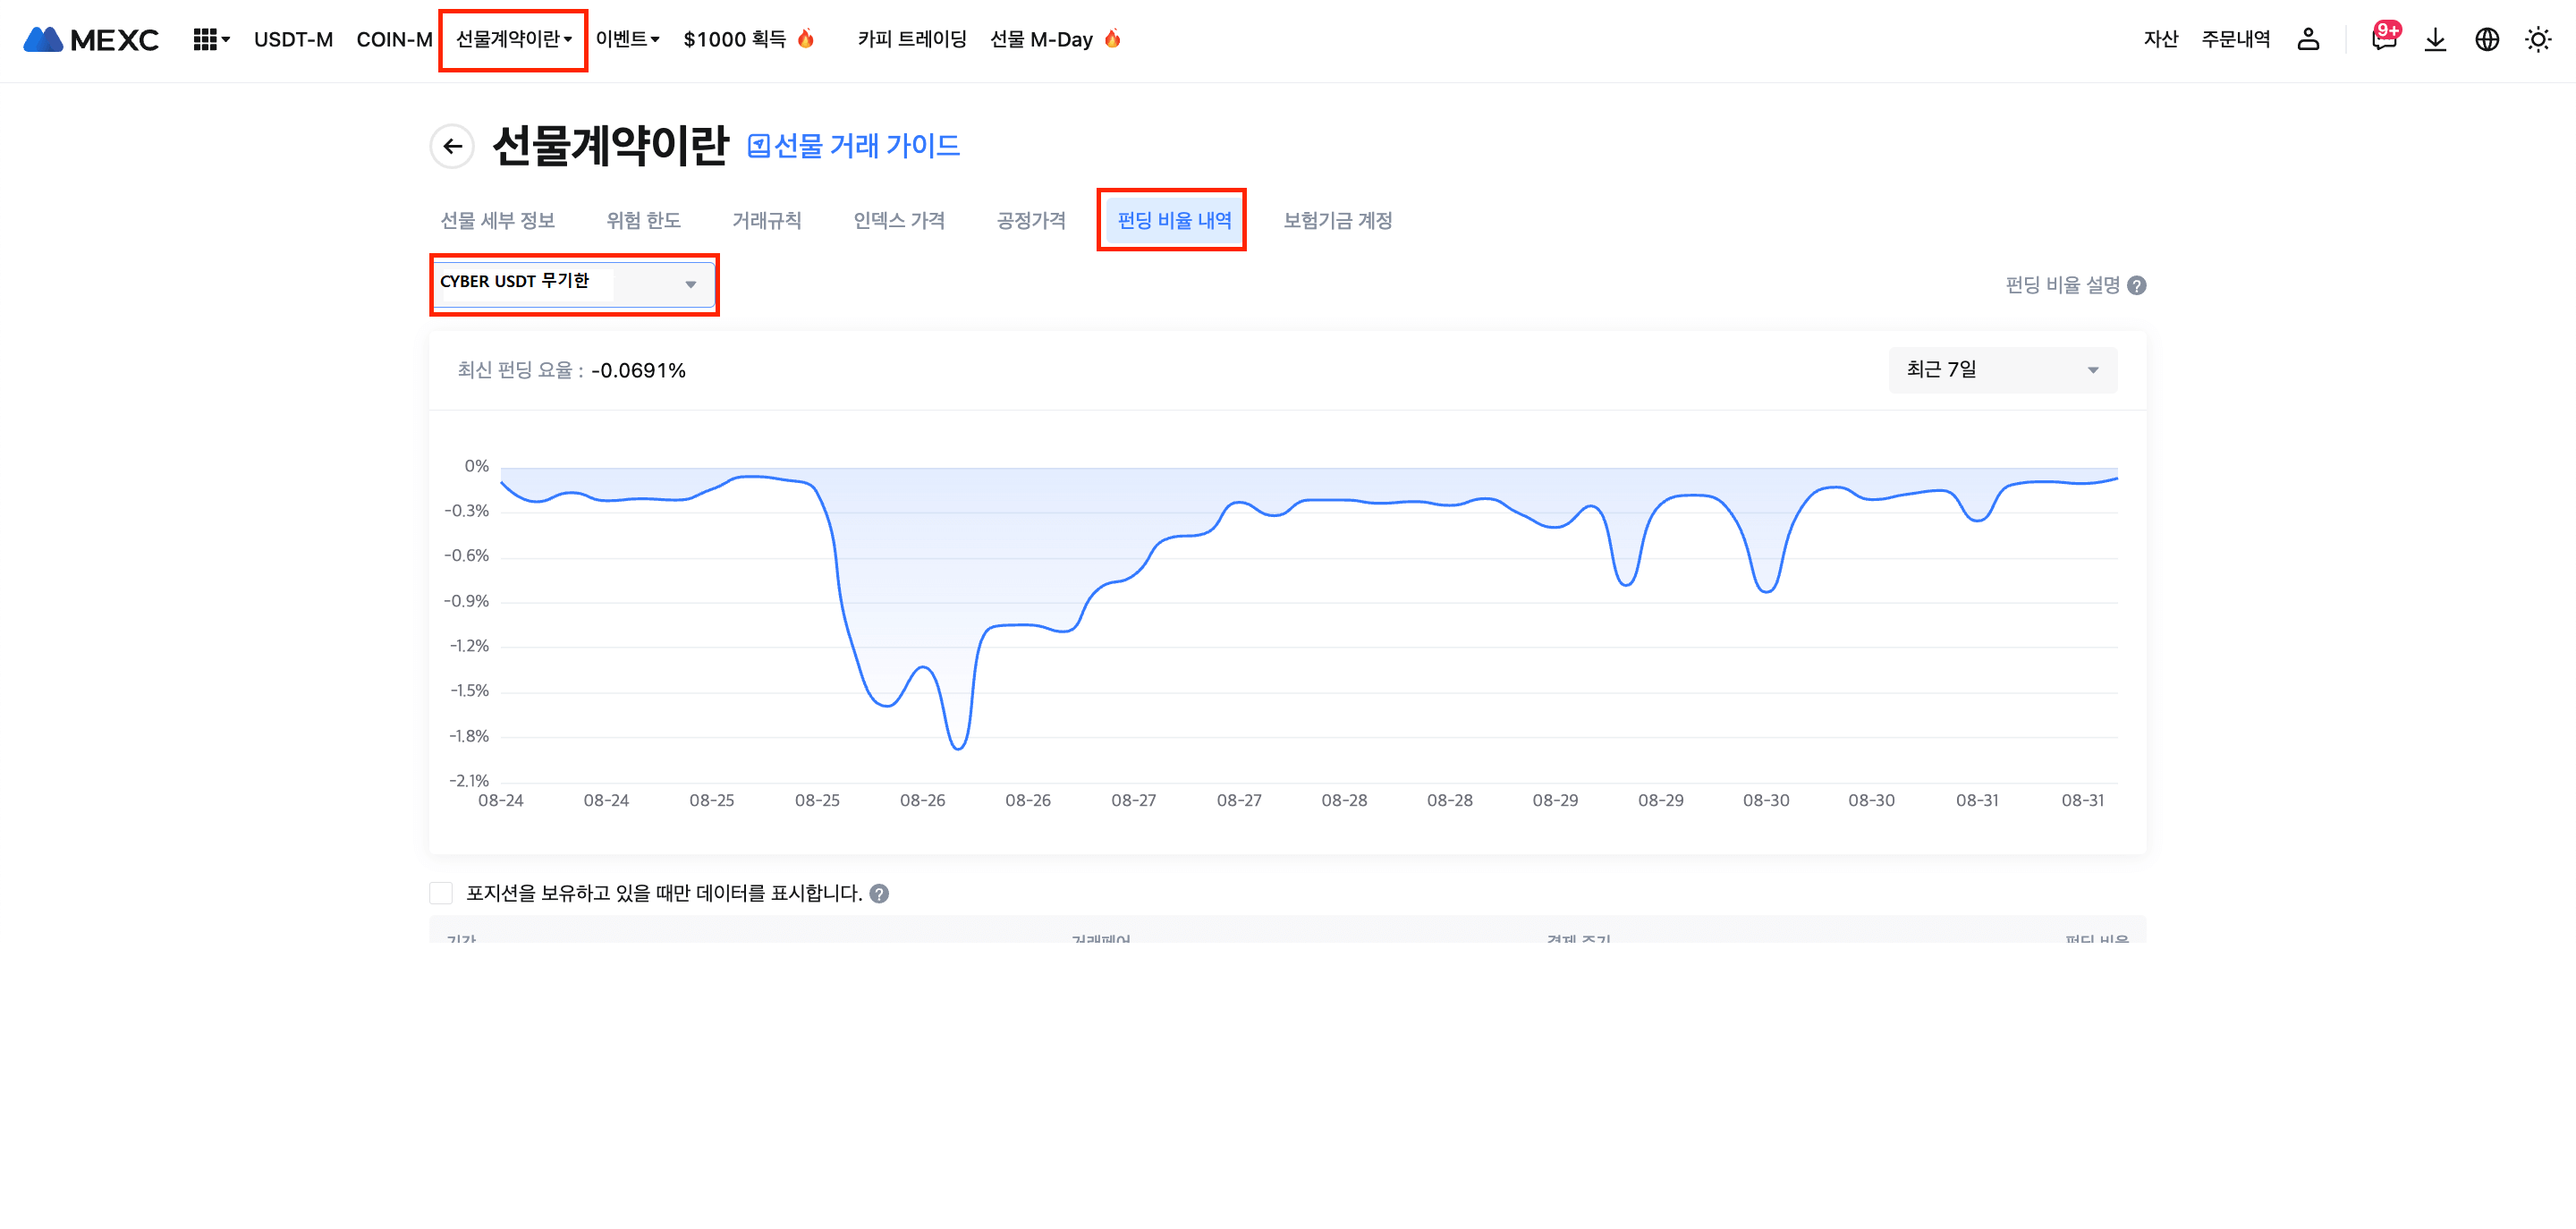Click the back arrow button

click(452, 147)
